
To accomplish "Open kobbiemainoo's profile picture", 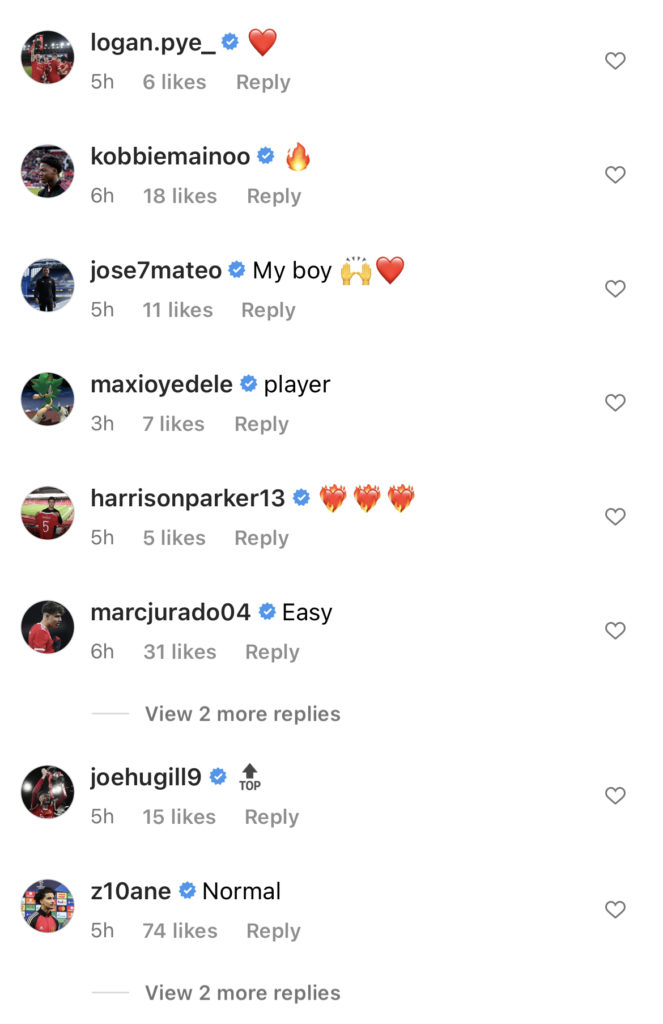I will (x=48, y=171).
